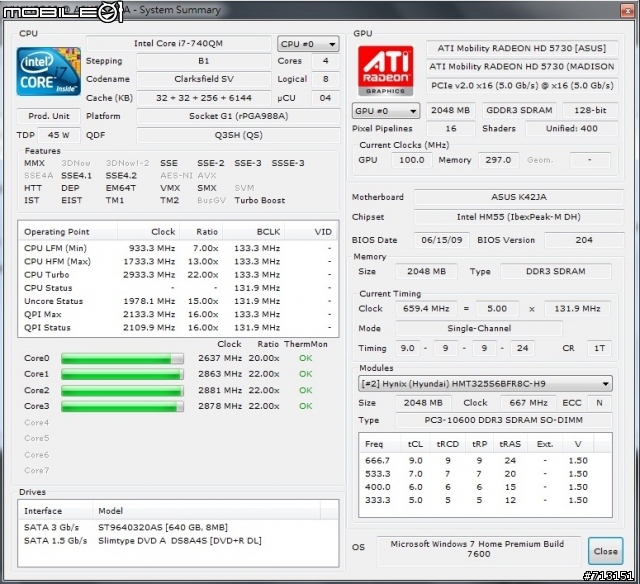Click the Motherboard ASUS K42JA field

tap(518, 197)
